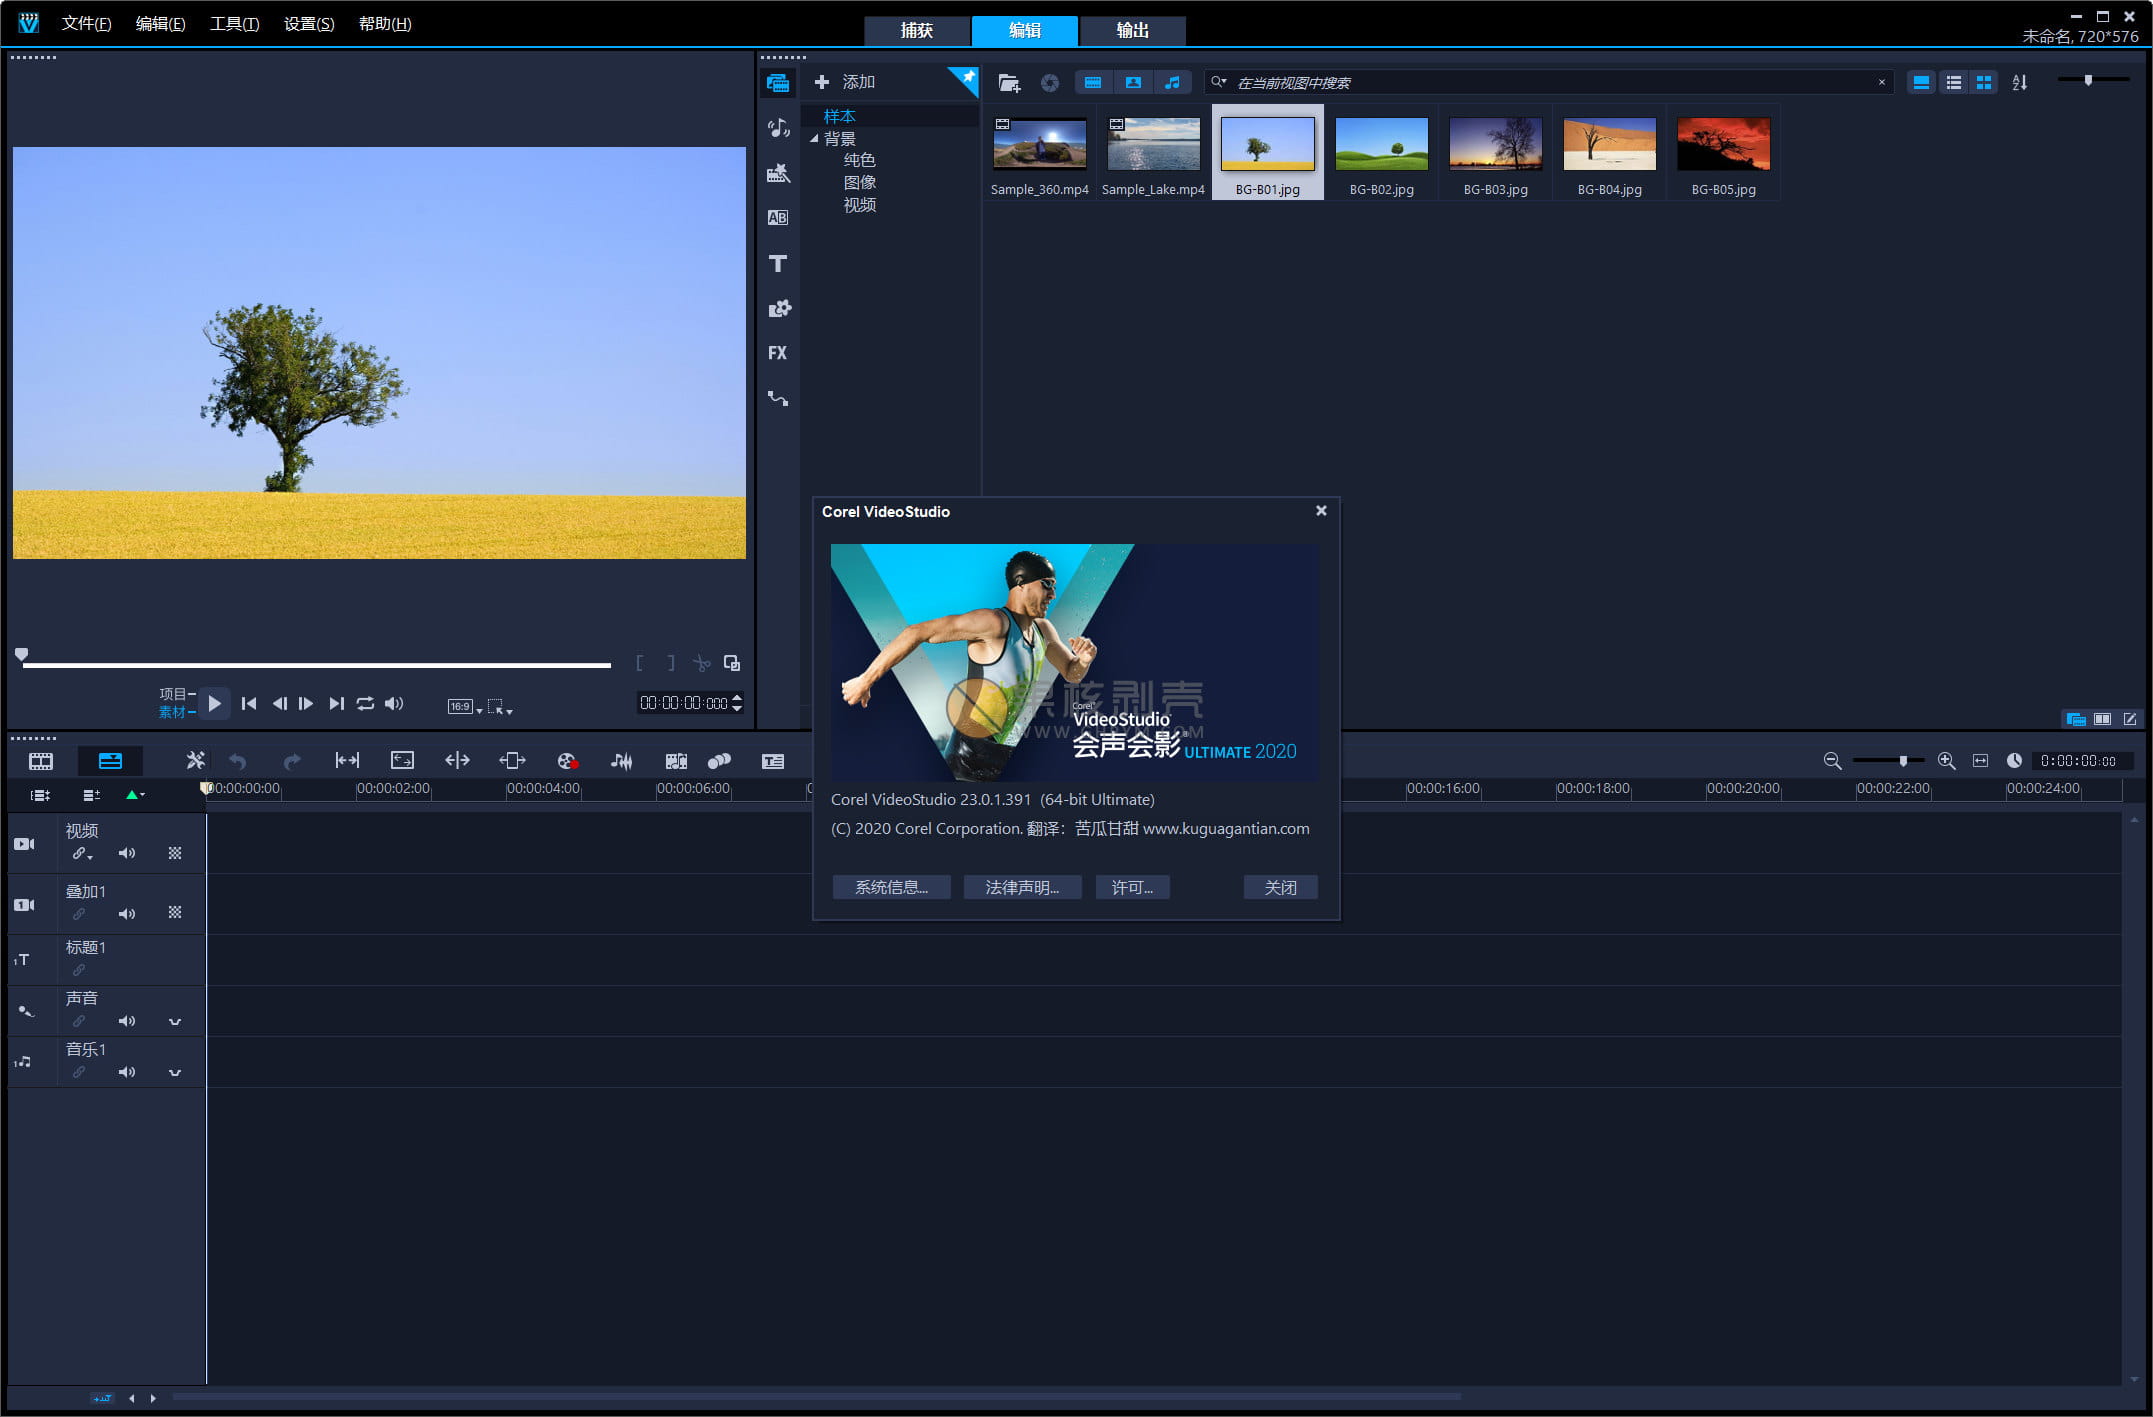The height and width of the screenshot is (1417, 2153).
Task: Toggle audio files filter in library
Action: click(1172, 83)
